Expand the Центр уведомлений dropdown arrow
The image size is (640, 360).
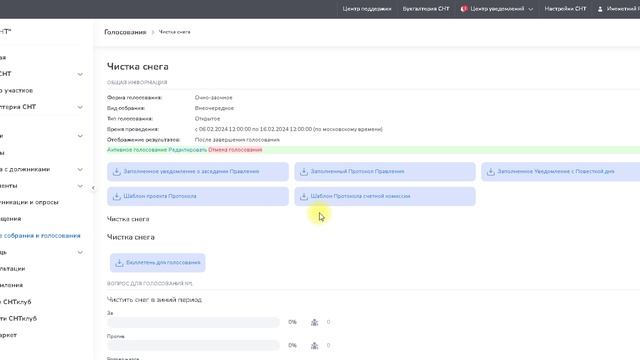531,9
